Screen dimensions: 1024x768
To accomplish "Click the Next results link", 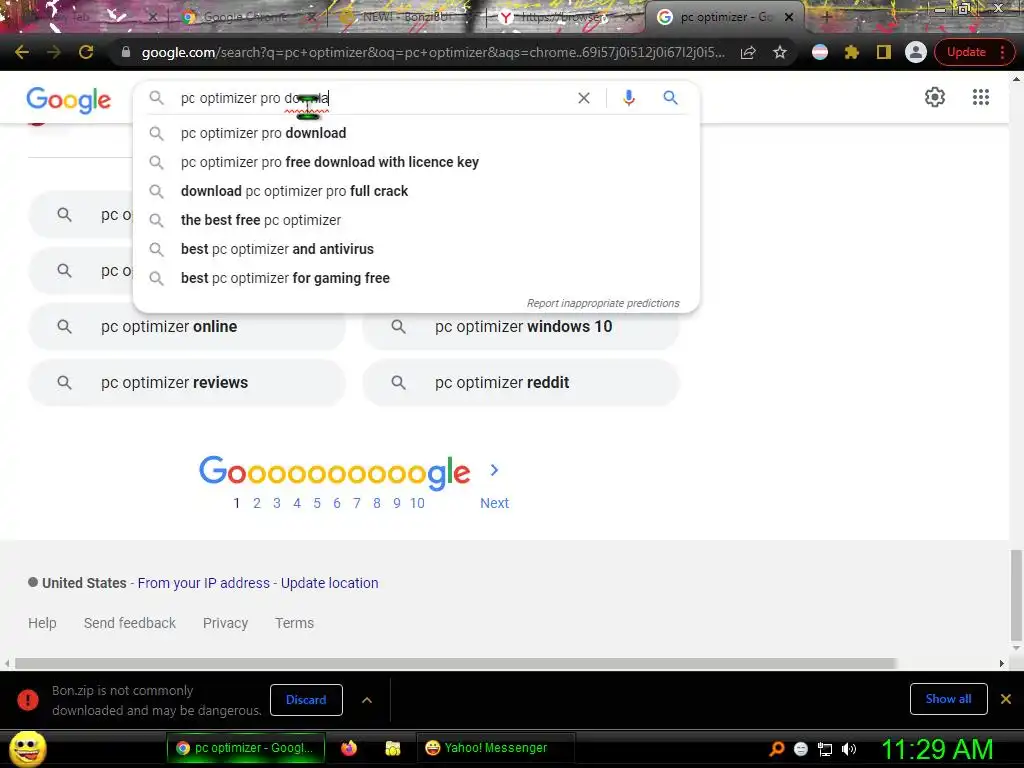I will [x=494, y=503].
